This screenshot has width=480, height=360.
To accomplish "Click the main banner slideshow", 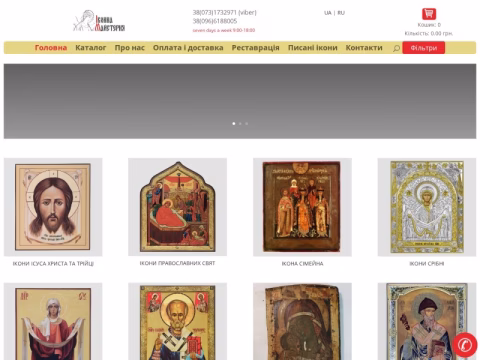I will [x=240, y=101].
